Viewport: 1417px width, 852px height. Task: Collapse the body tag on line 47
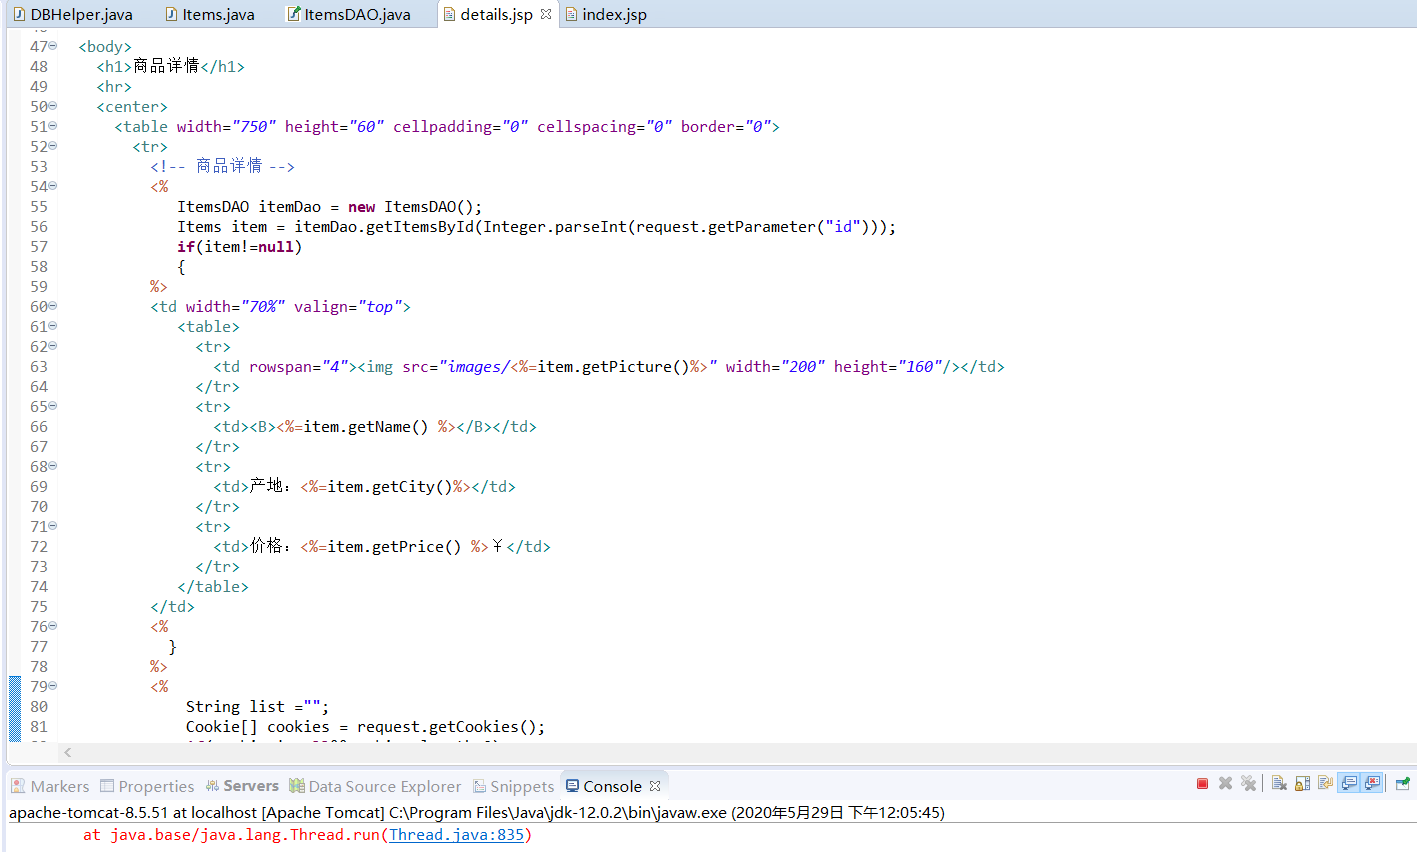pos(53,46)
